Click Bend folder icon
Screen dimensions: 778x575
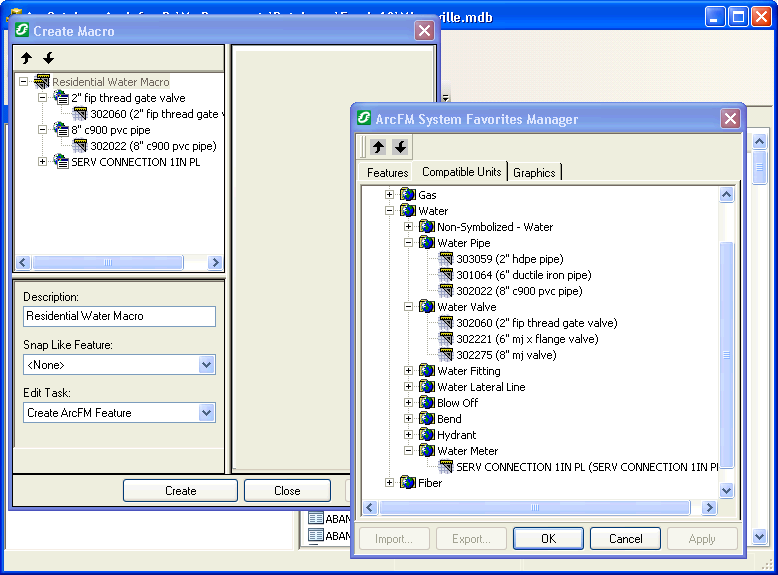[427, 419]
